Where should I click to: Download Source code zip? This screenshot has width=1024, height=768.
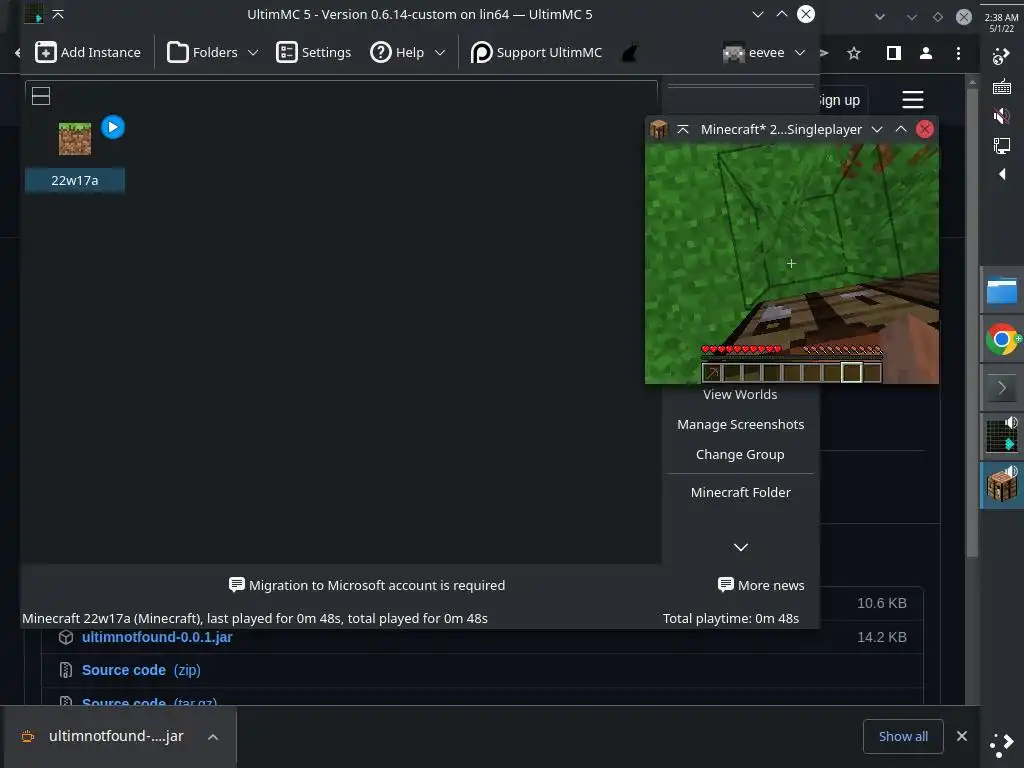141,670
